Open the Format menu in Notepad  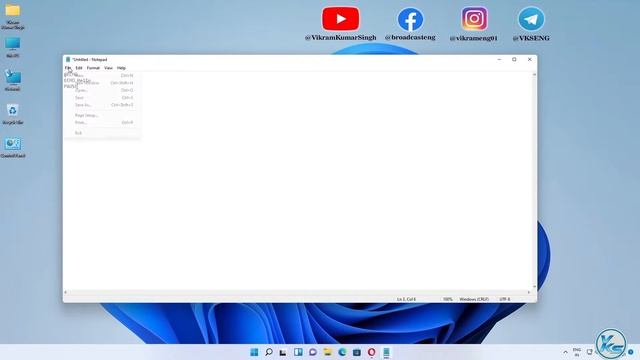pyautogui.click(x=93, y=68)
